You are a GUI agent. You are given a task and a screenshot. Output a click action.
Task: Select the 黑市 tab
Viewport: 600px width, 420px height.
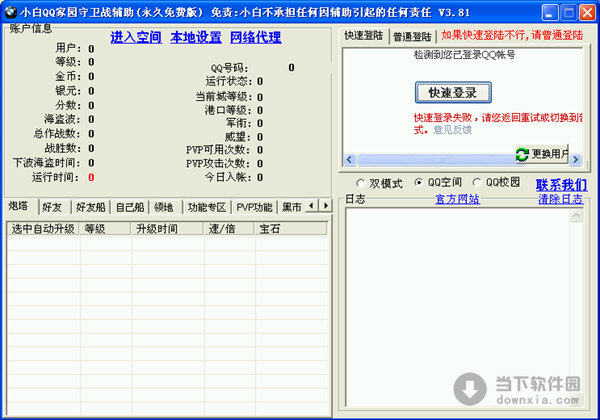coord(292,208)
